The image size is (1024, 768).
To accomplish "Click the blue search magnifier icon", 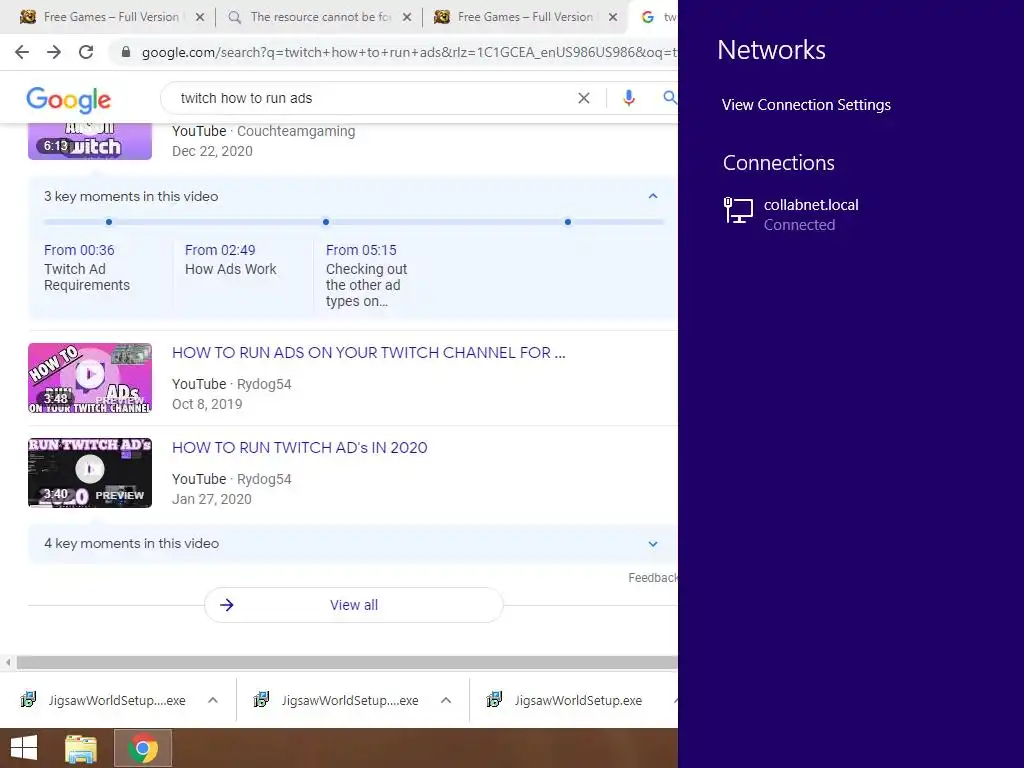I will tap(669, 98).
